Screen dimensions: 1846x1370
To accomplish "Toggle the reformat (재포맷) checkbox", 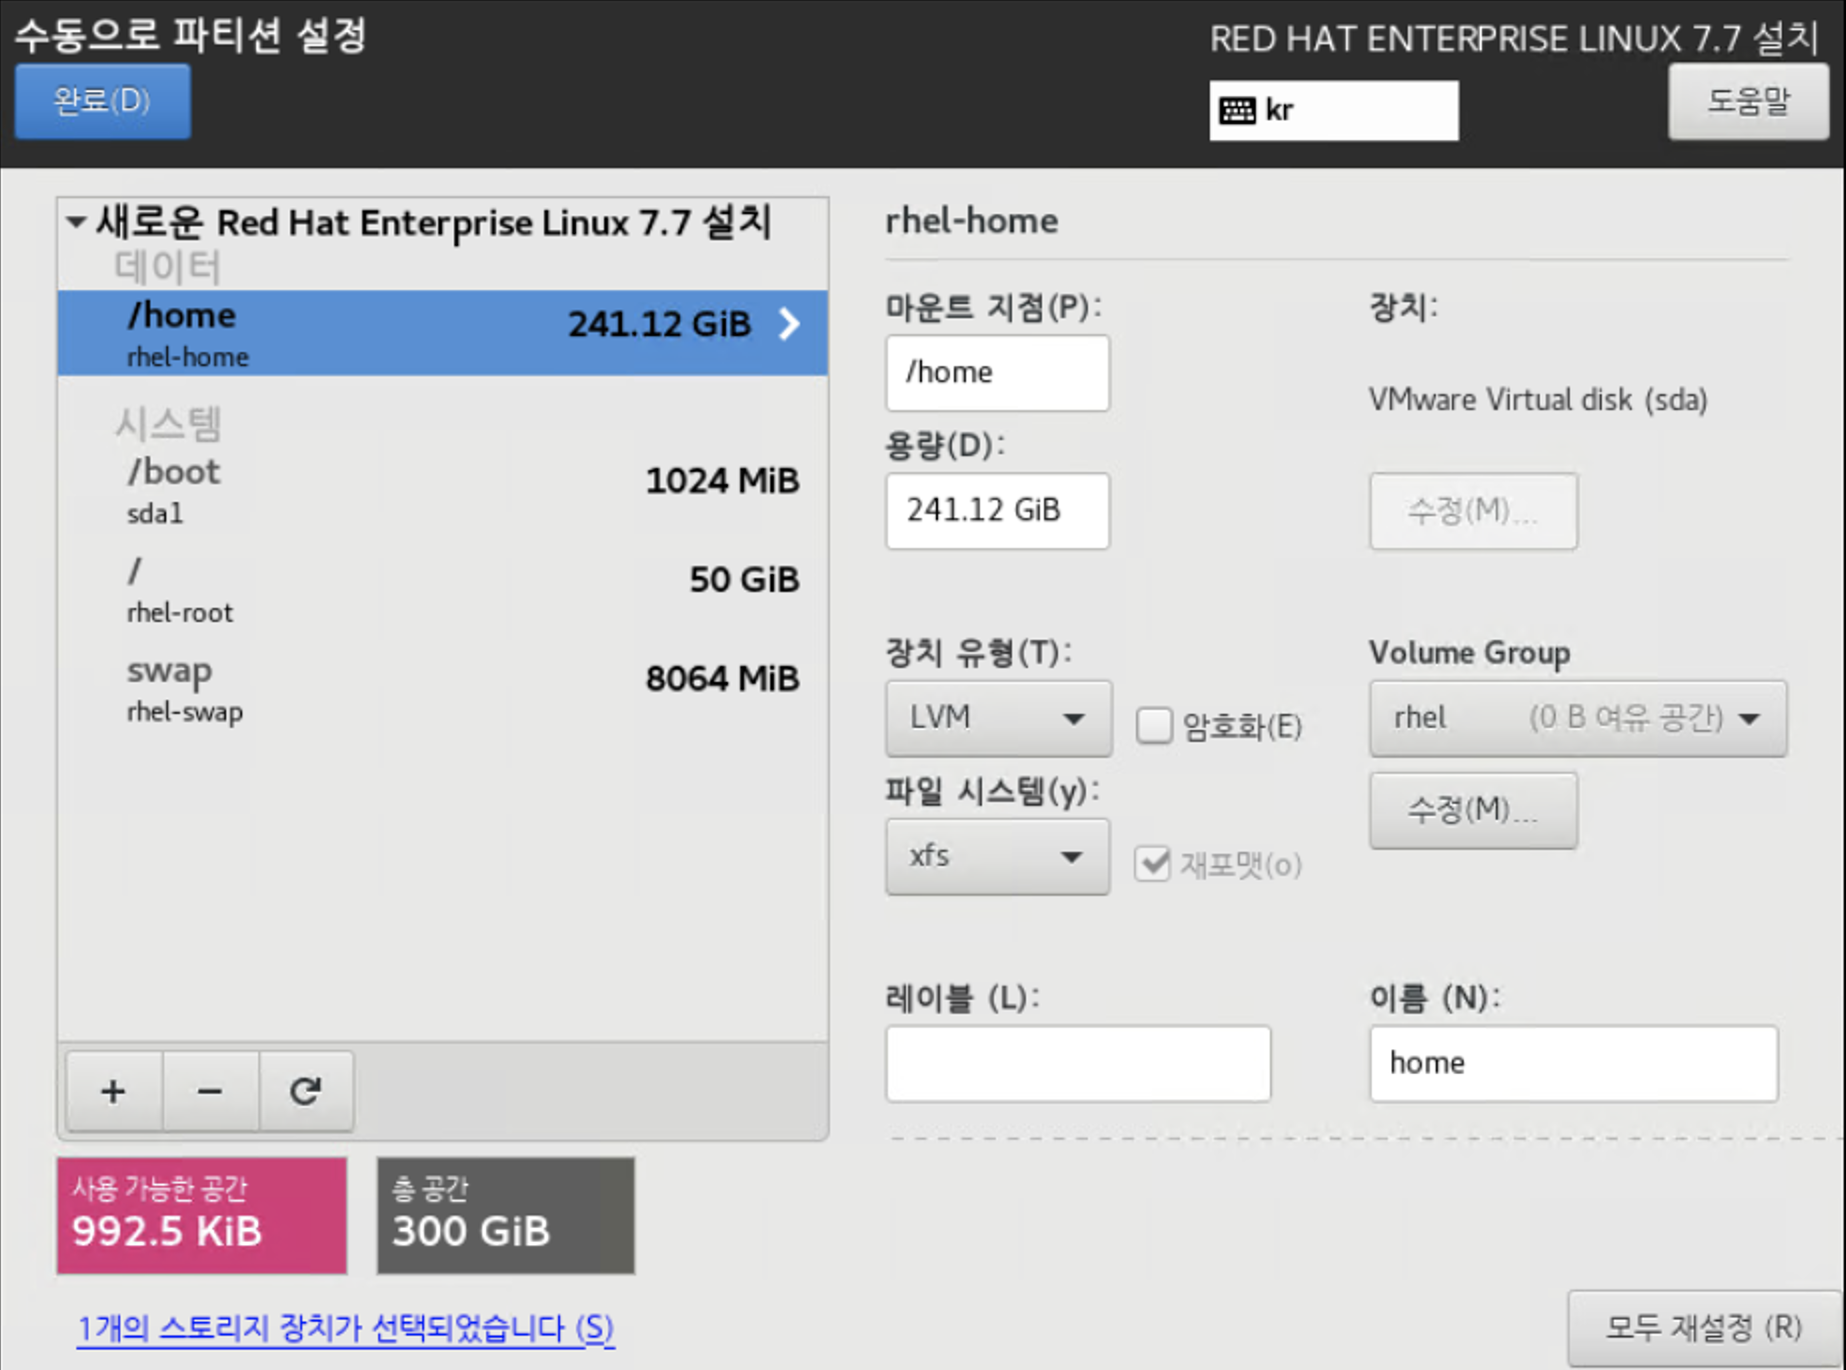I will [x=1153, y=863].
